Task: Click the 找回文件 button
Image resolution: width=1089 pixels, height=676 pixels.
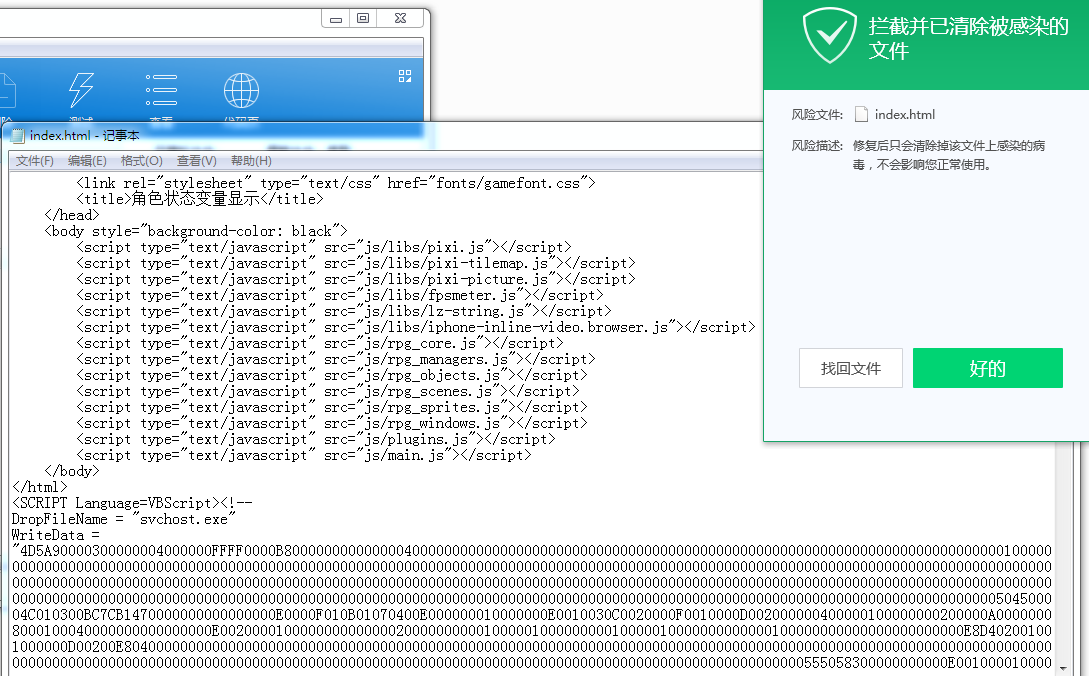Action: [851, 368]
